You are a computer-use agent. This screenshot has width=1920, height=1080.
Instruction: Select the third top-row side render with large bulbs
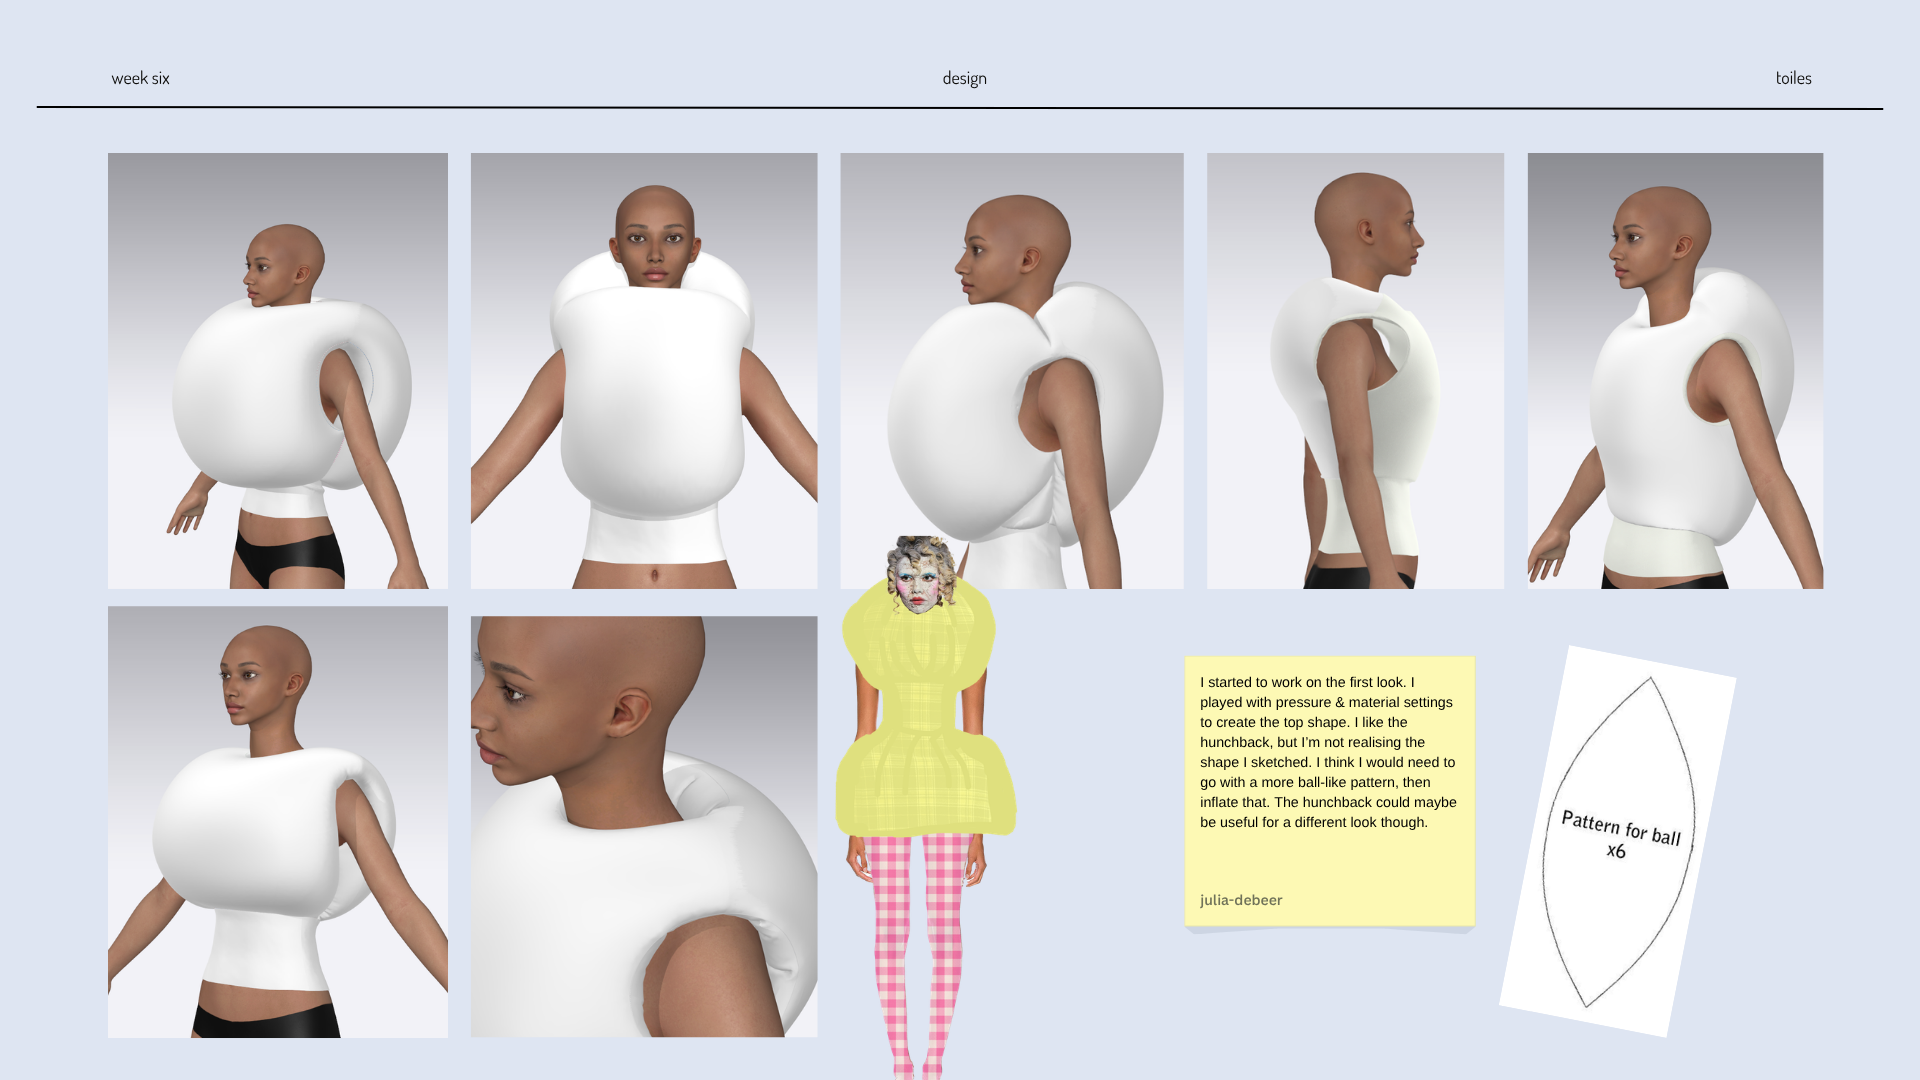pyautogui.click(x=1012, y=371)
